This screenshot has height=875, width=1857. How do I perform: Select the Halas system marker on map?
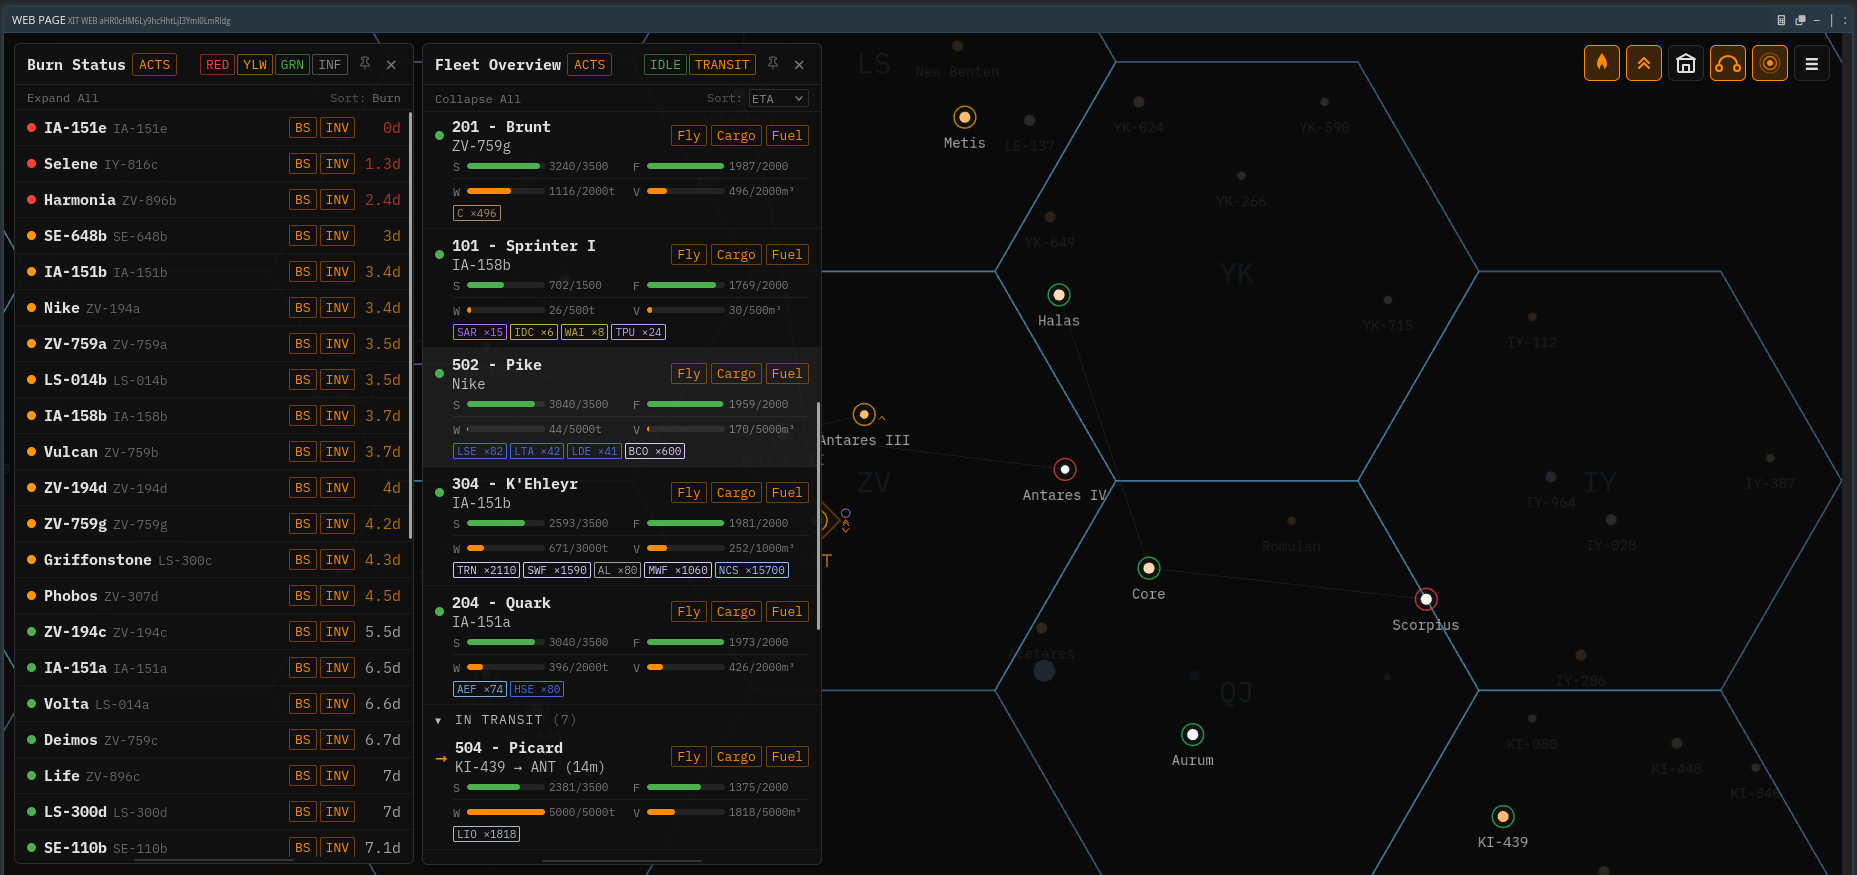(x=1058, y=295)
